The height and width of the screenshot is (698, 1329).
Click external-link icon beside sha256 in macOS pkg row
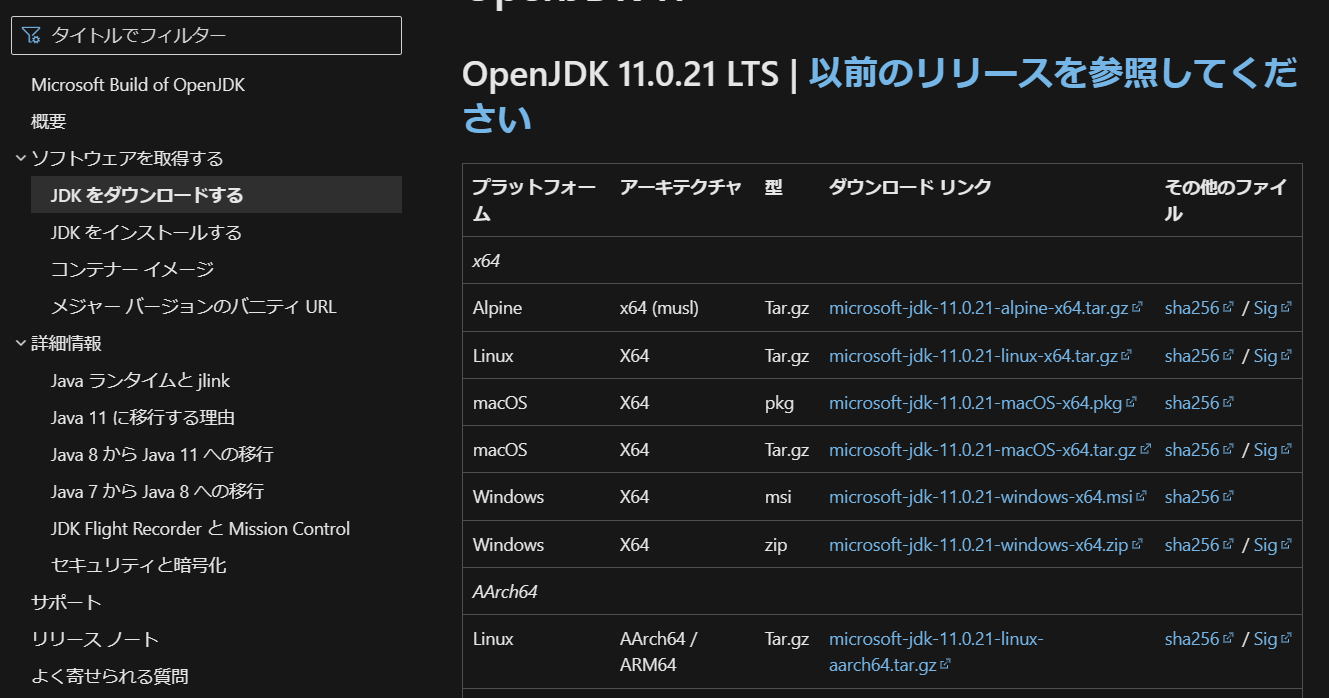point(1229,403)
